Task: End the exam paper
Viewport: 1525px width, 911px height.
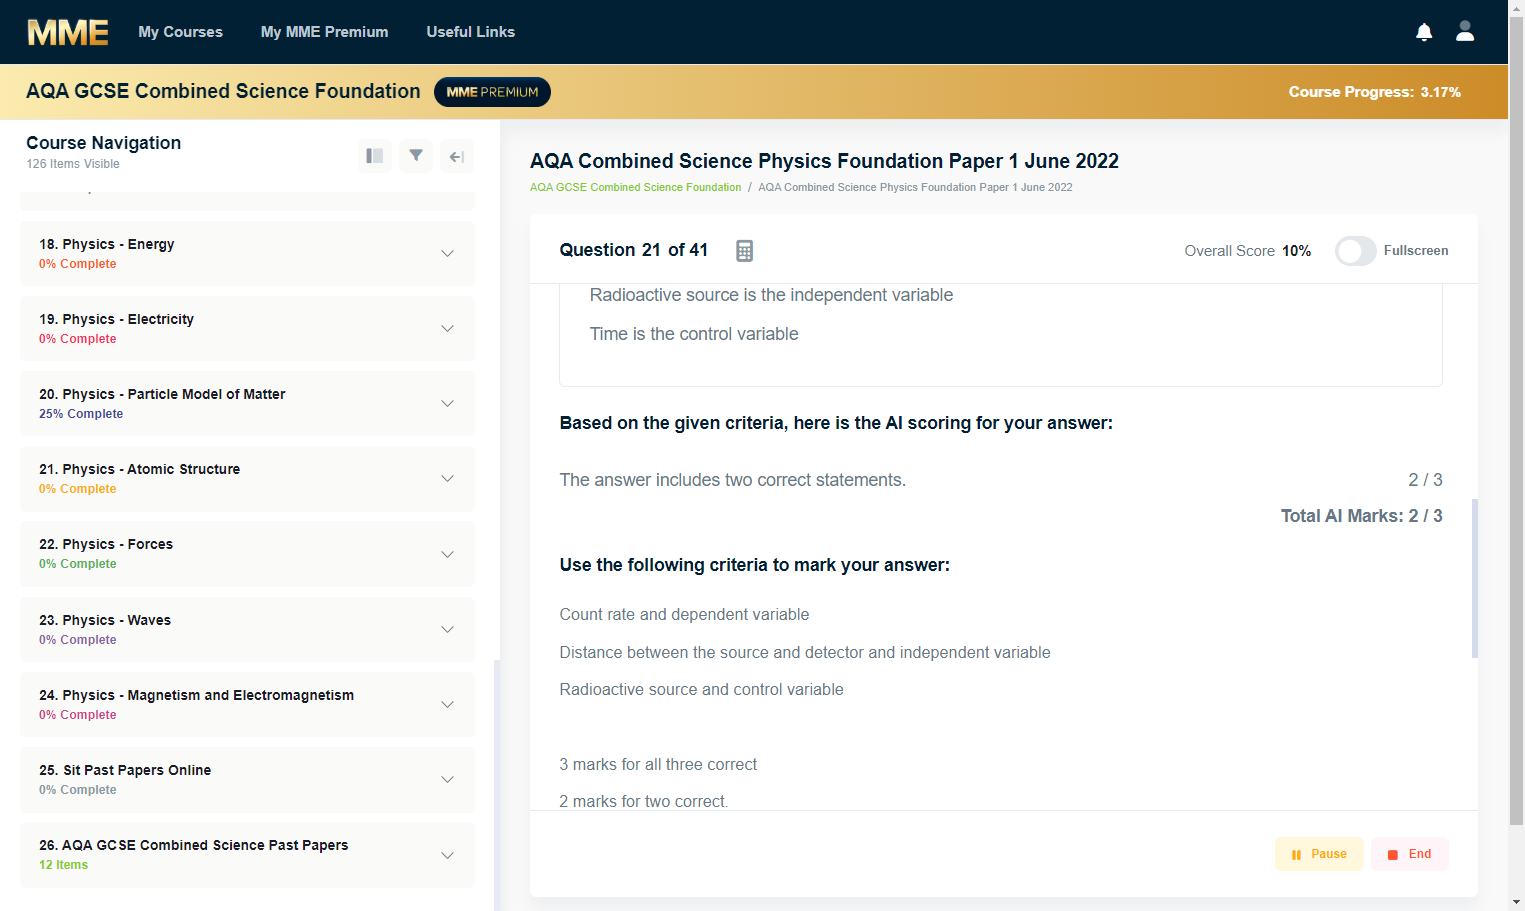Action: point(1409,854)
